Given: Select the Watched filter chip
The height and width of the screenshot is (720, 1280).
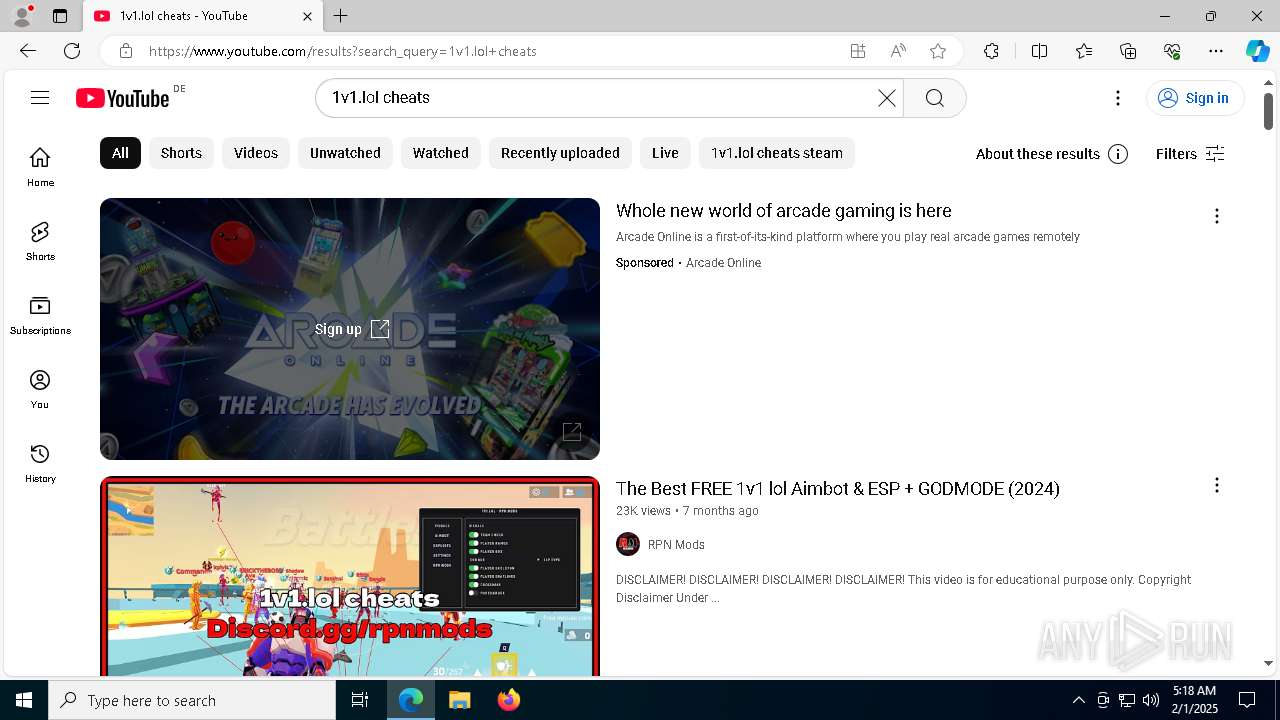Looking at the screenshot, I should click(x=441, y=153).
